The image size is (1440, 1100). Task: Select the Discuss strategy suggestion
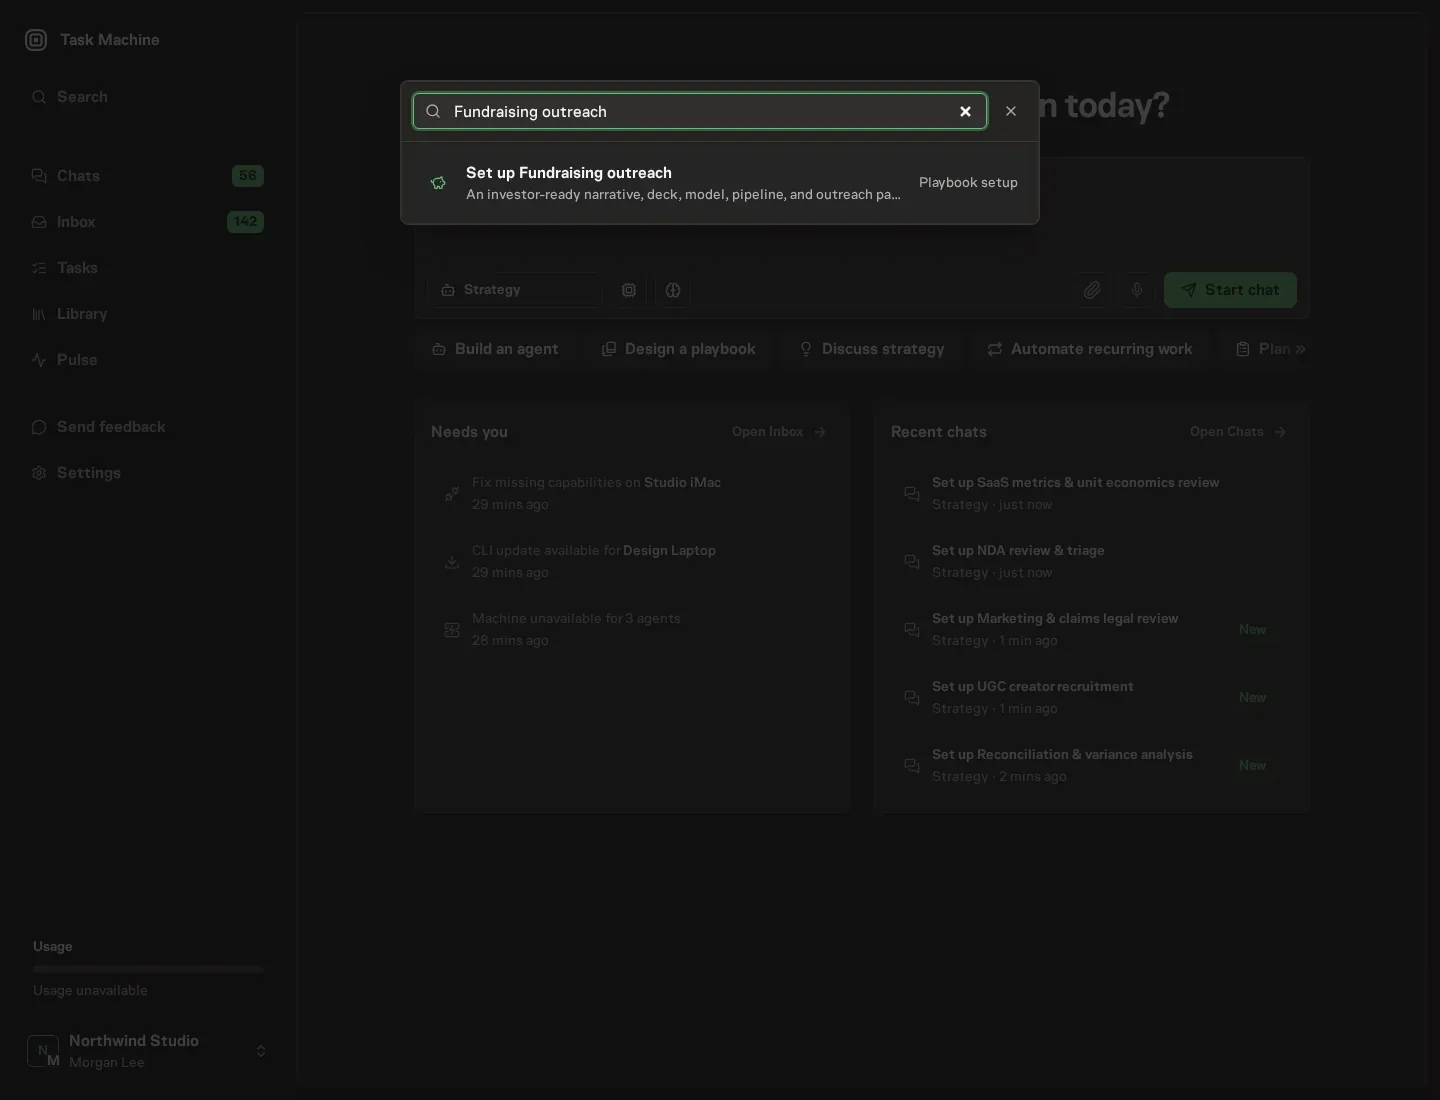872,349
